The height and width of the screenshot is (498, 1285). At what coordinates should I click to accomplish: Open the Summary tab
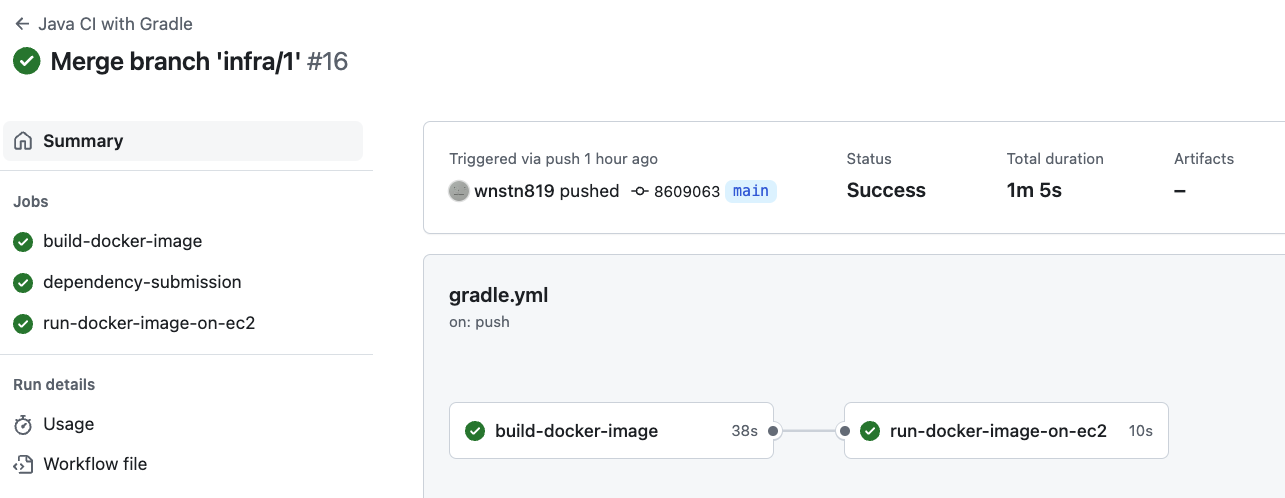(x=83, y=141)
